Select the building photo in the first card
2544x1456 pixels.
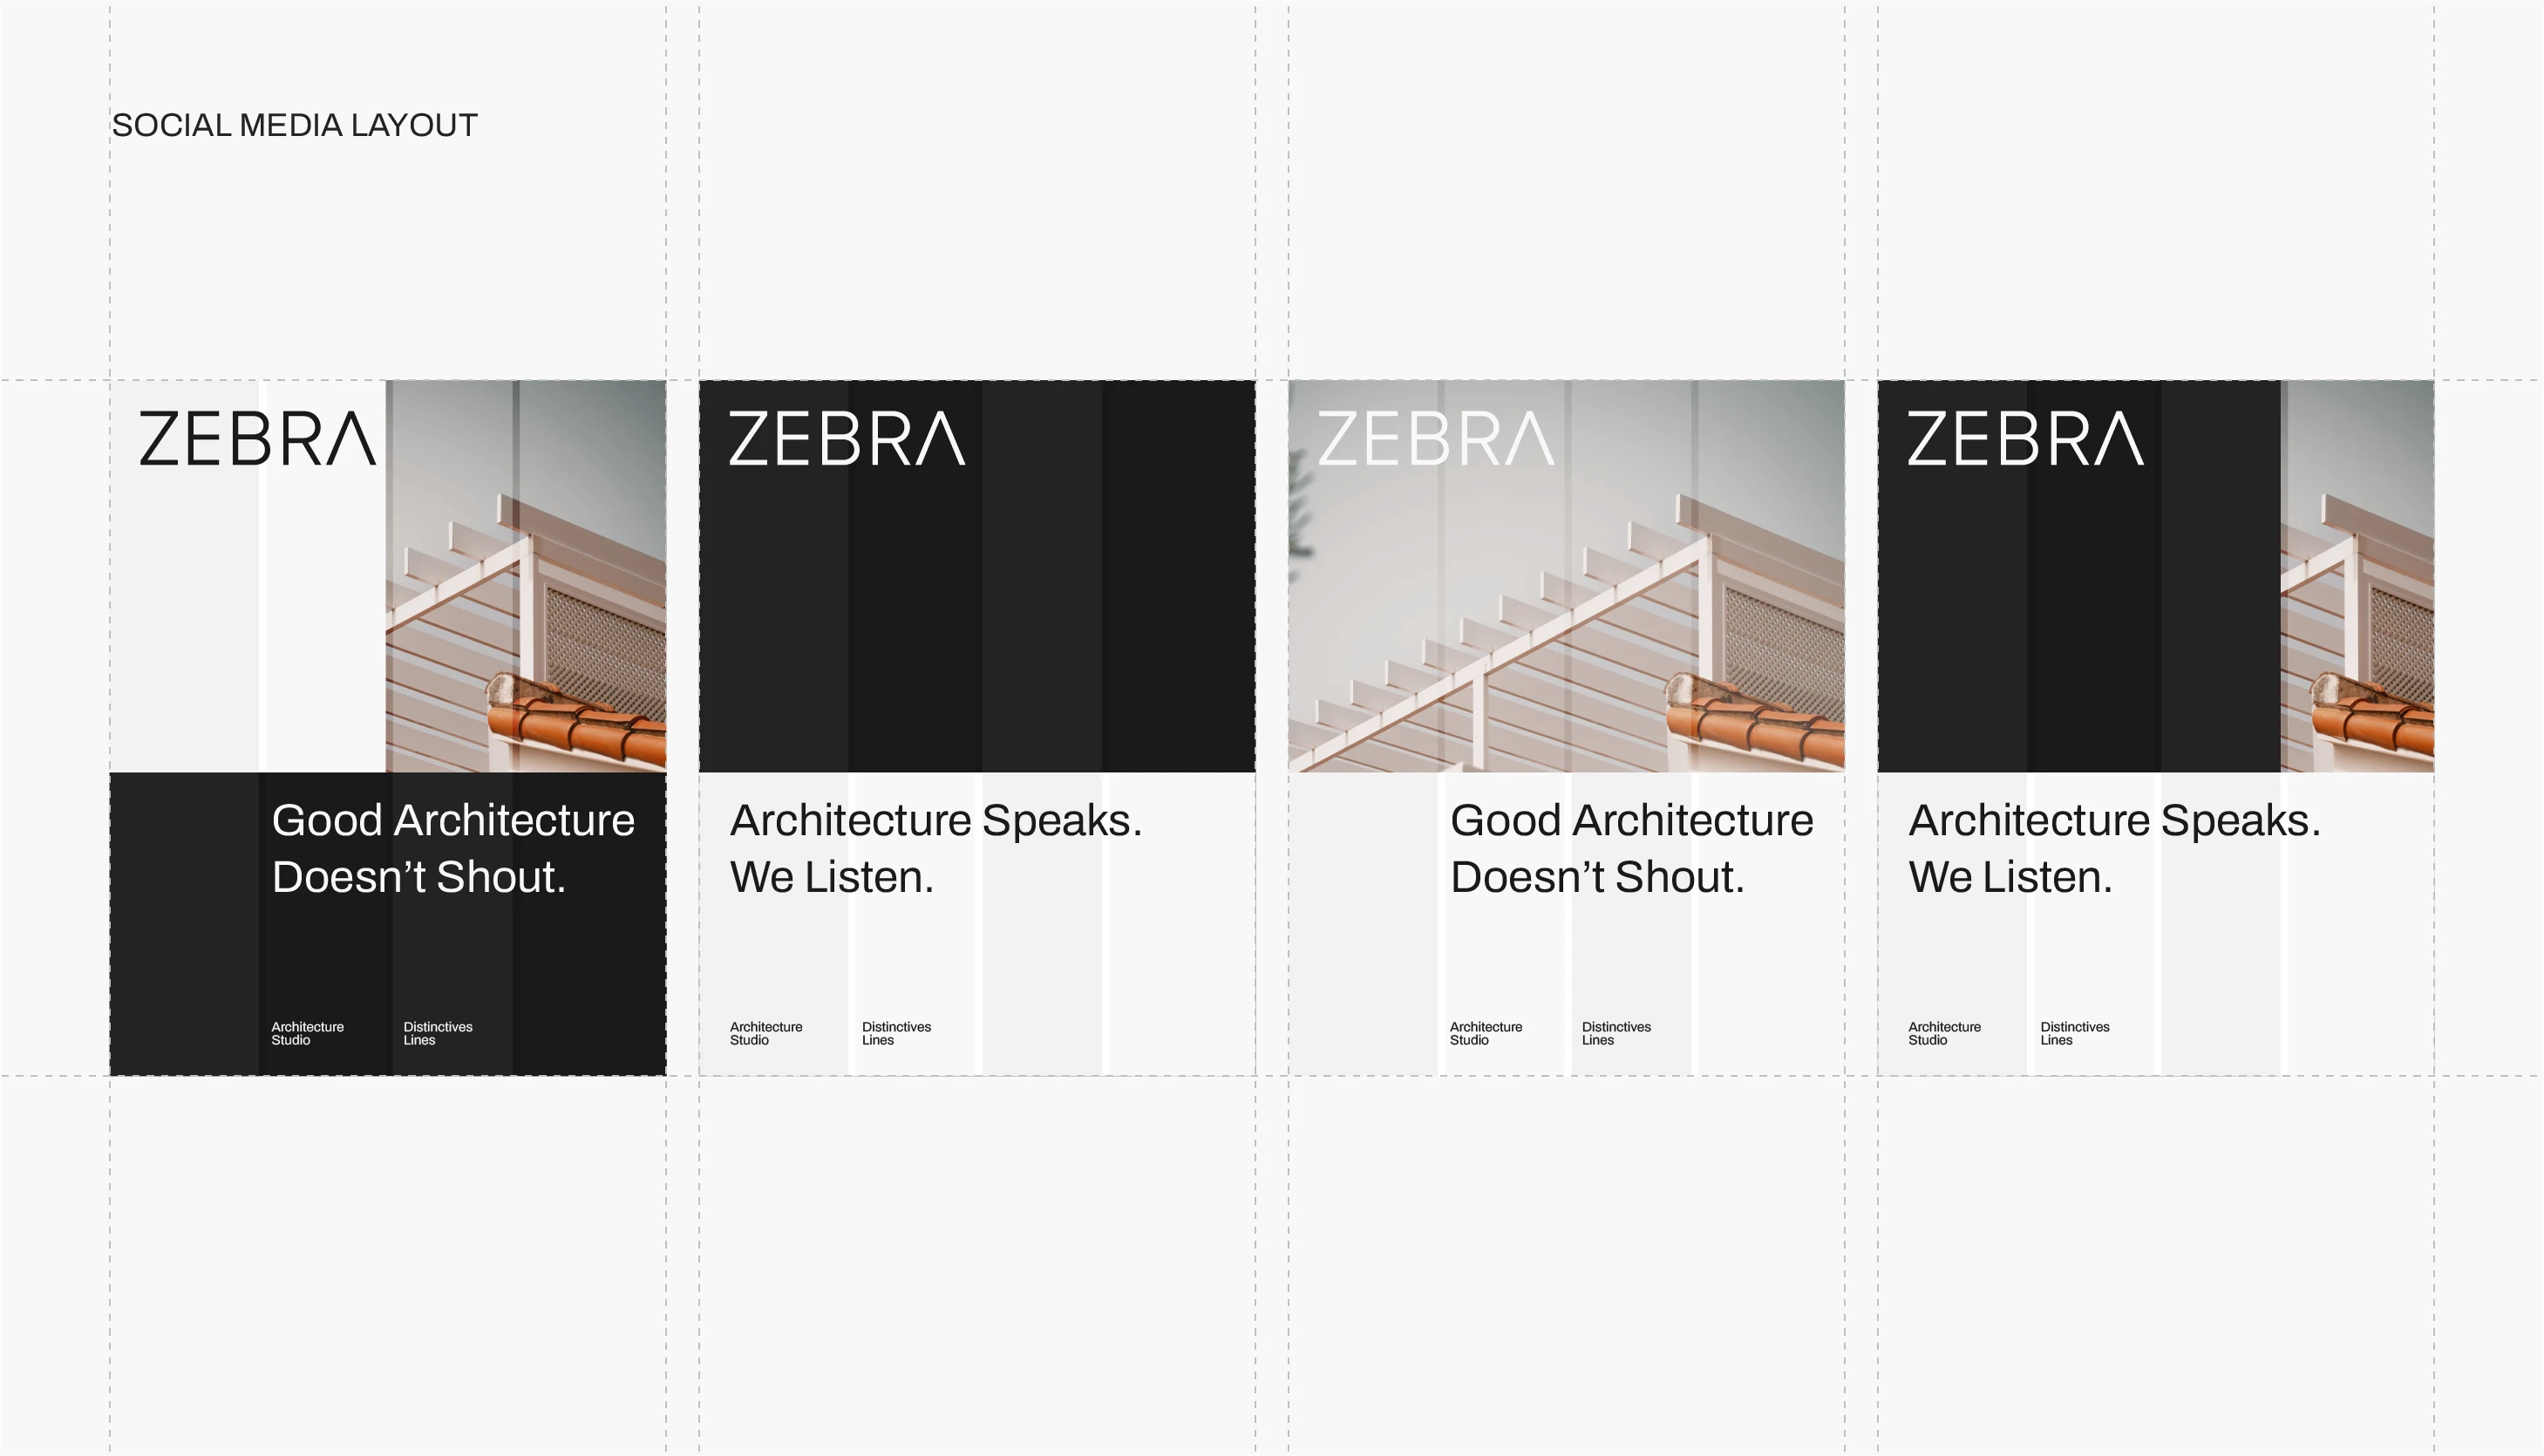click(525, 600)
